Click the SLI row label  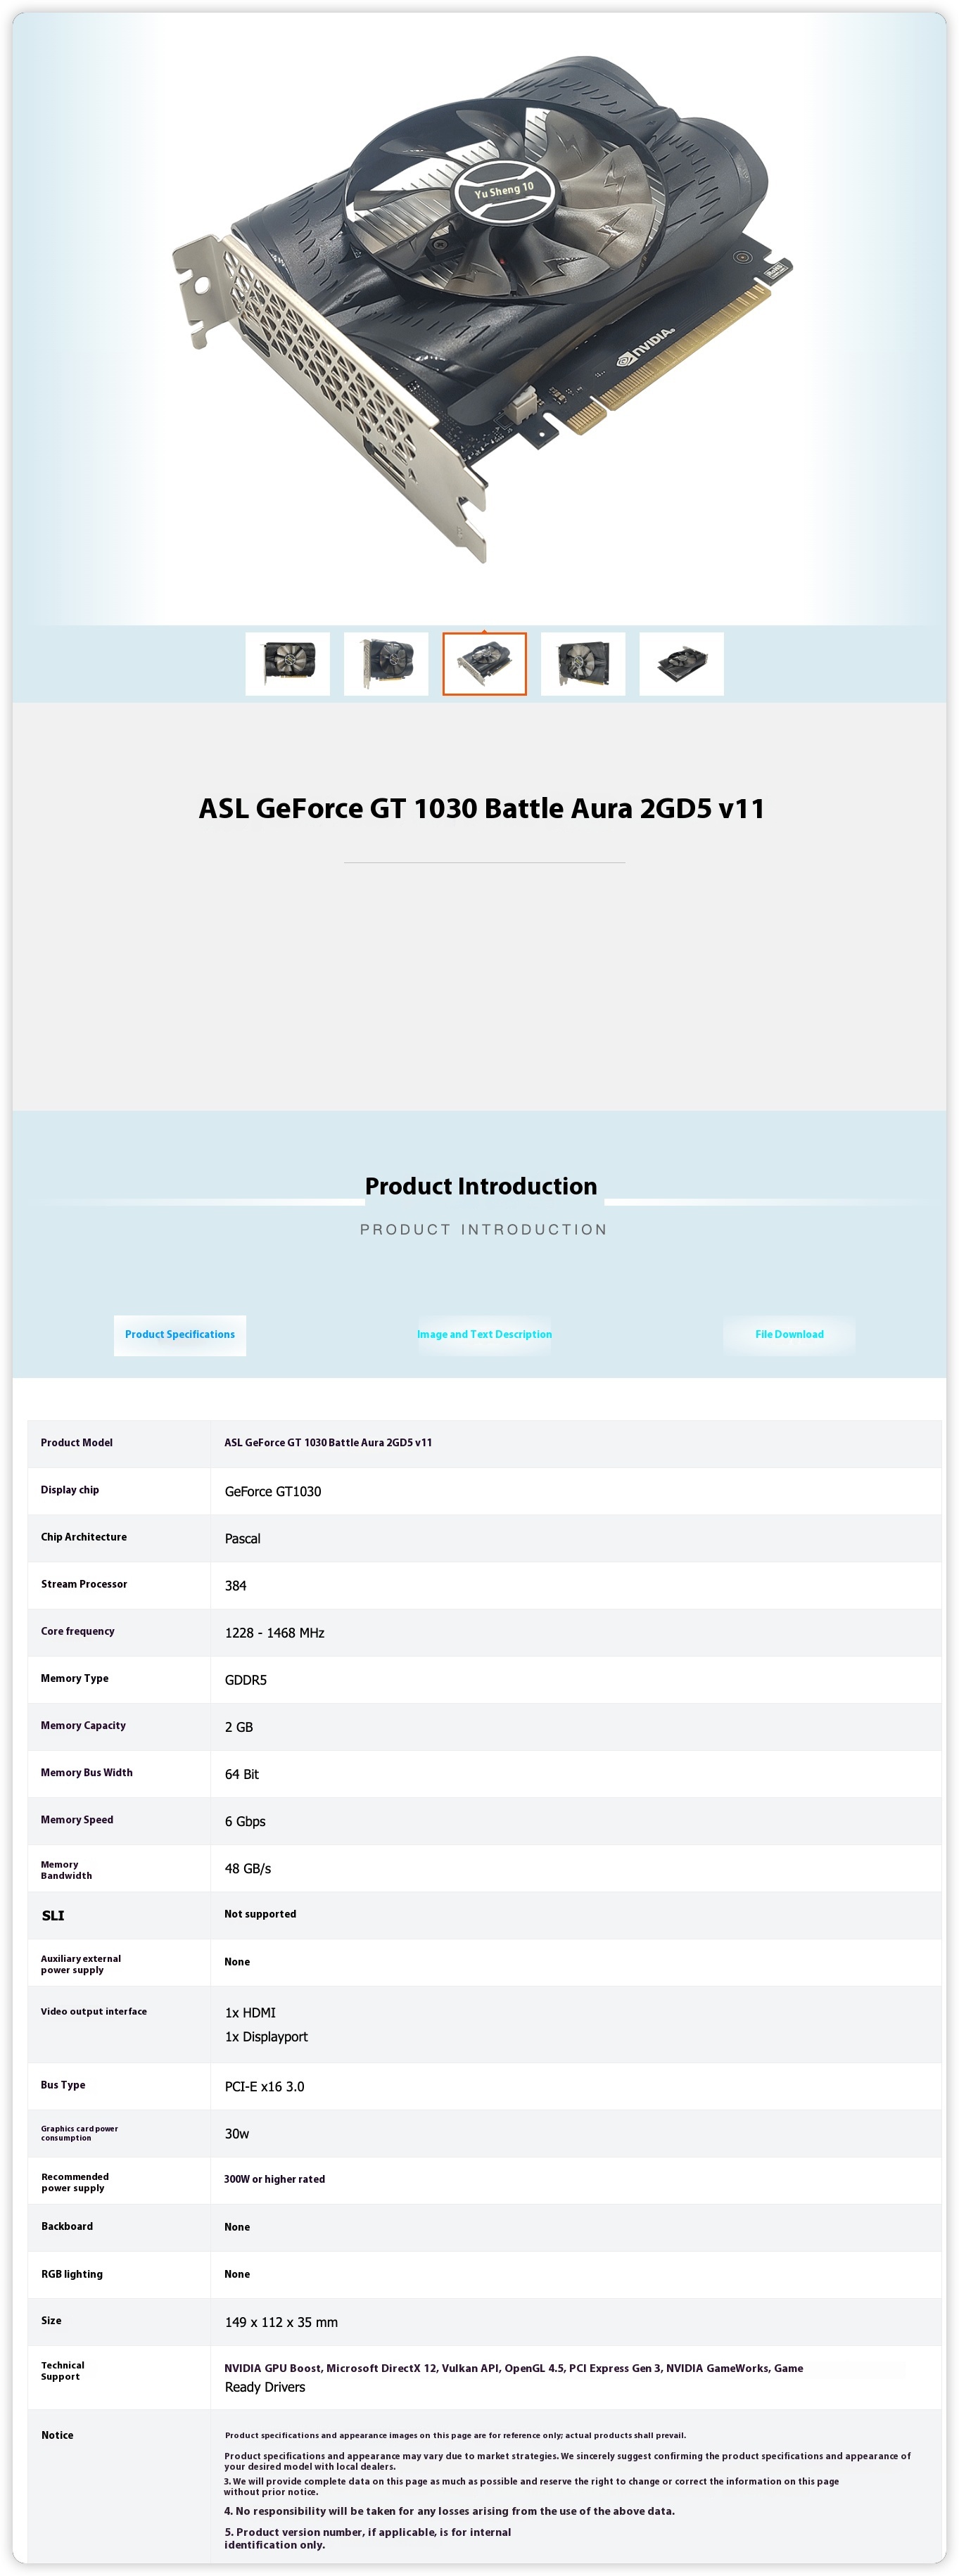53,1916
